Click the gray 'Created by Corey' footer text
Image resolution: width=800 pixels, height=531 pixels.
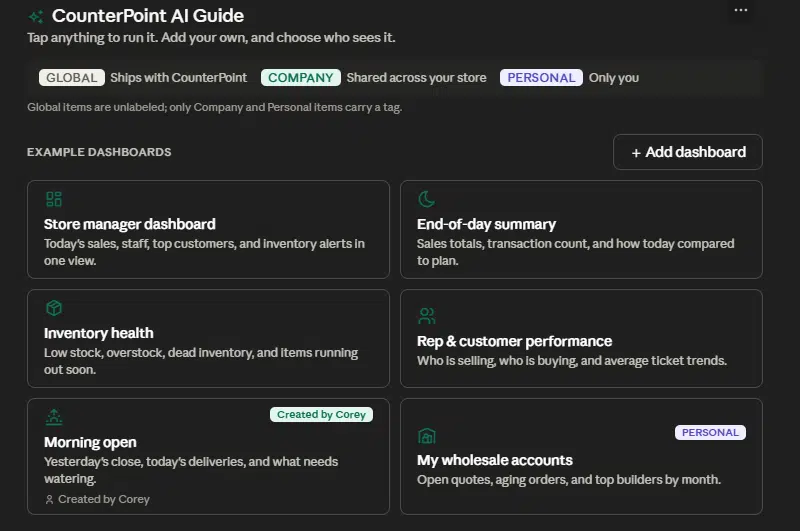coord(104,499)
